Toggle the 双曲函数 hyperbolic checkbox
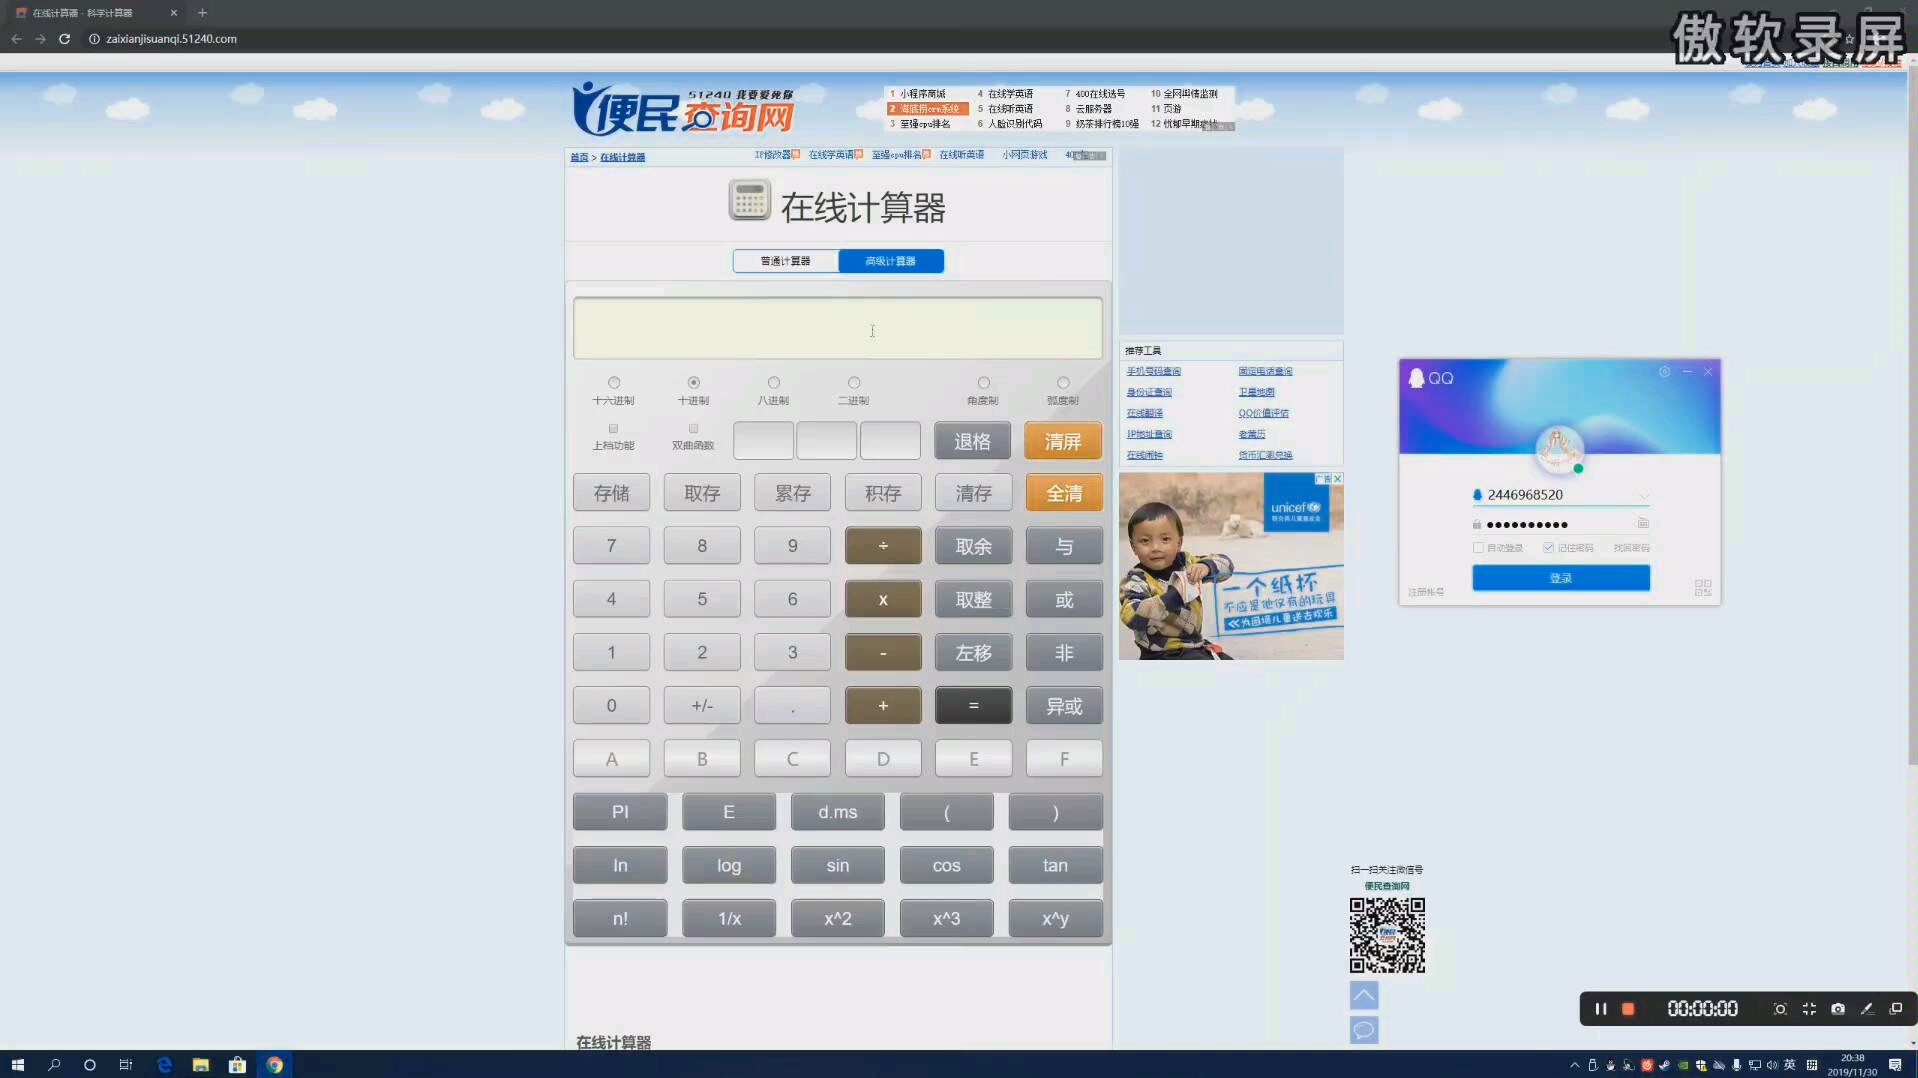The height and width of the screenshot is (1078, 1918). click(x=693, y=429)
